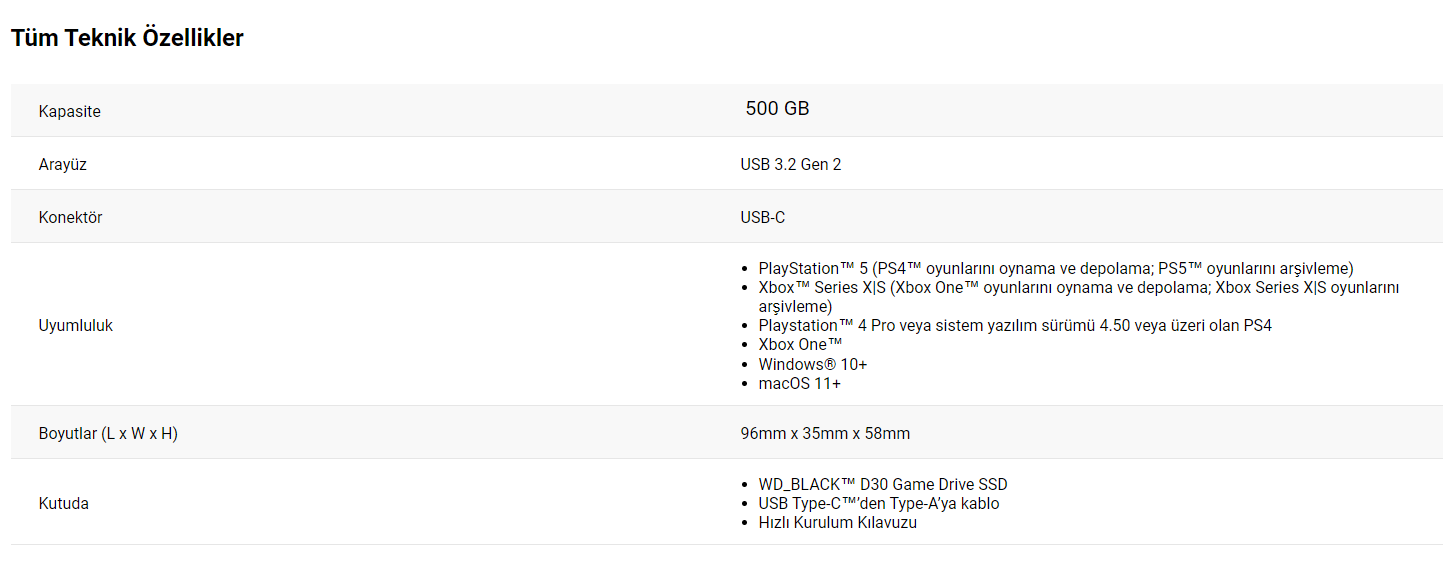This screenshot has width=1451, height=573.
Task: Select the Konektör label
Action: 71,217
